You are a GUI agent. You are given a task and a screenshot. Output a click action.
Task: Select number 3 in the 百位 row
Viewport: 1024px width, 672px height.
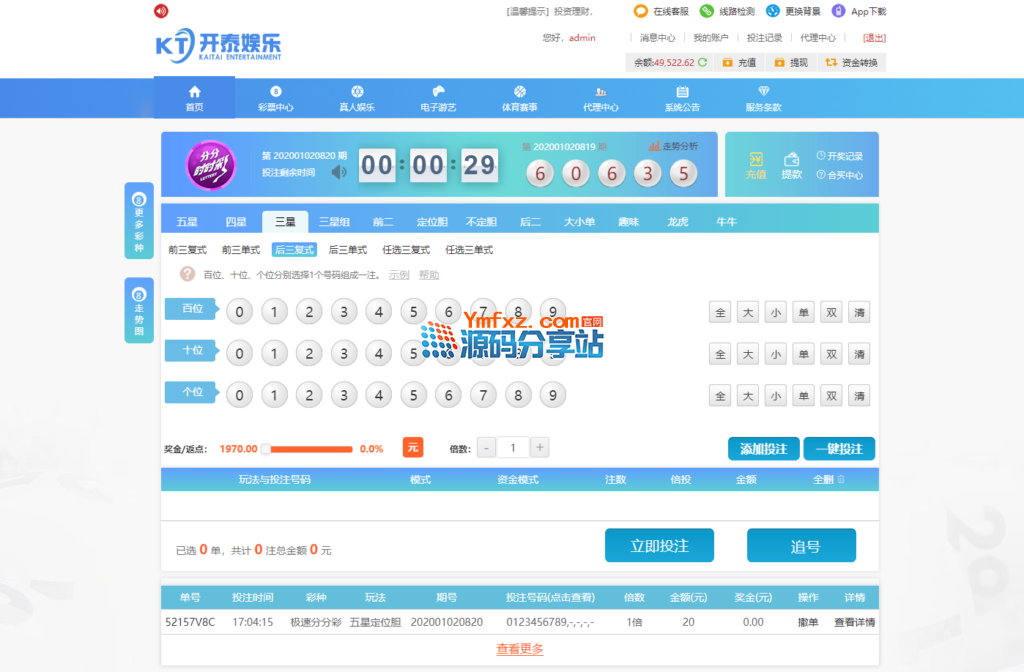[x=344, y=312]
